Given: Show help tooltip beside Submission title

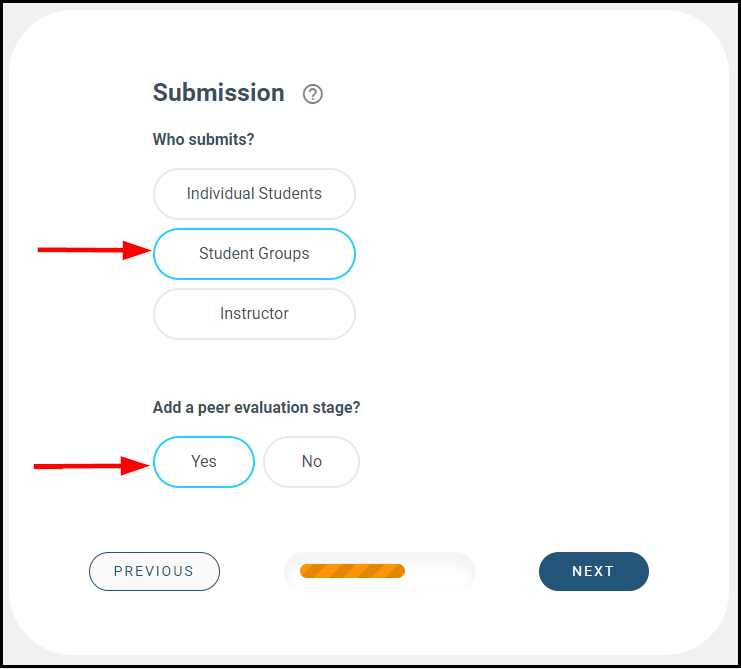Looking at the screenshot, I should (x=313, y=94).
